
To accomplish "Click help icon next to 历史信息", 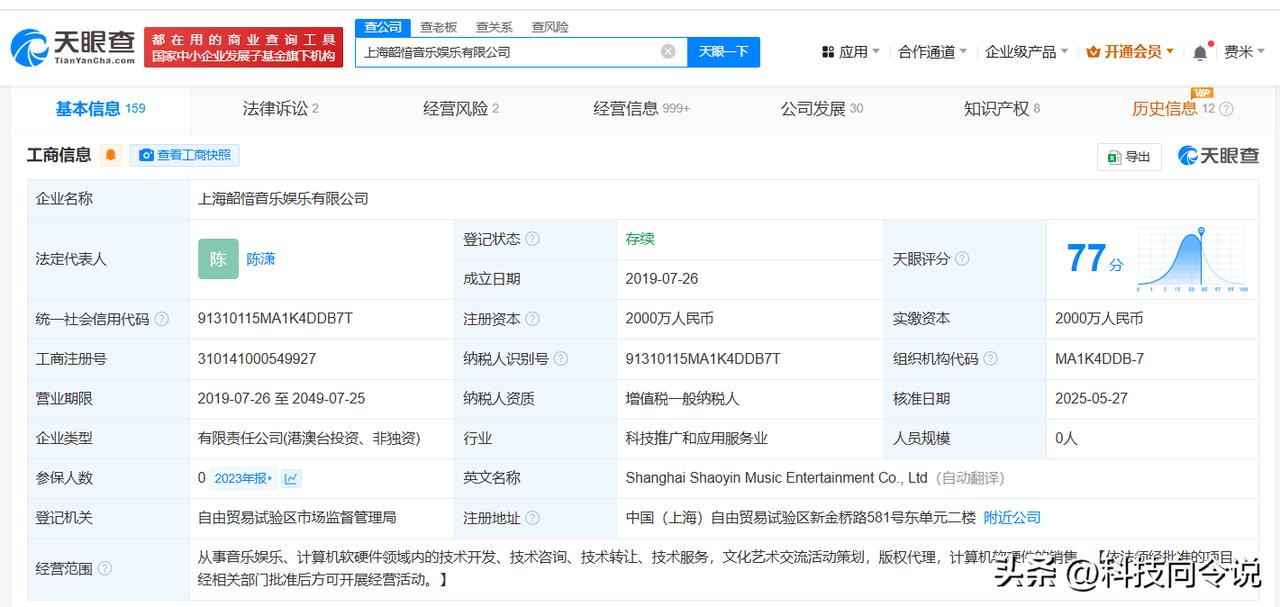I will point(1226,109).
